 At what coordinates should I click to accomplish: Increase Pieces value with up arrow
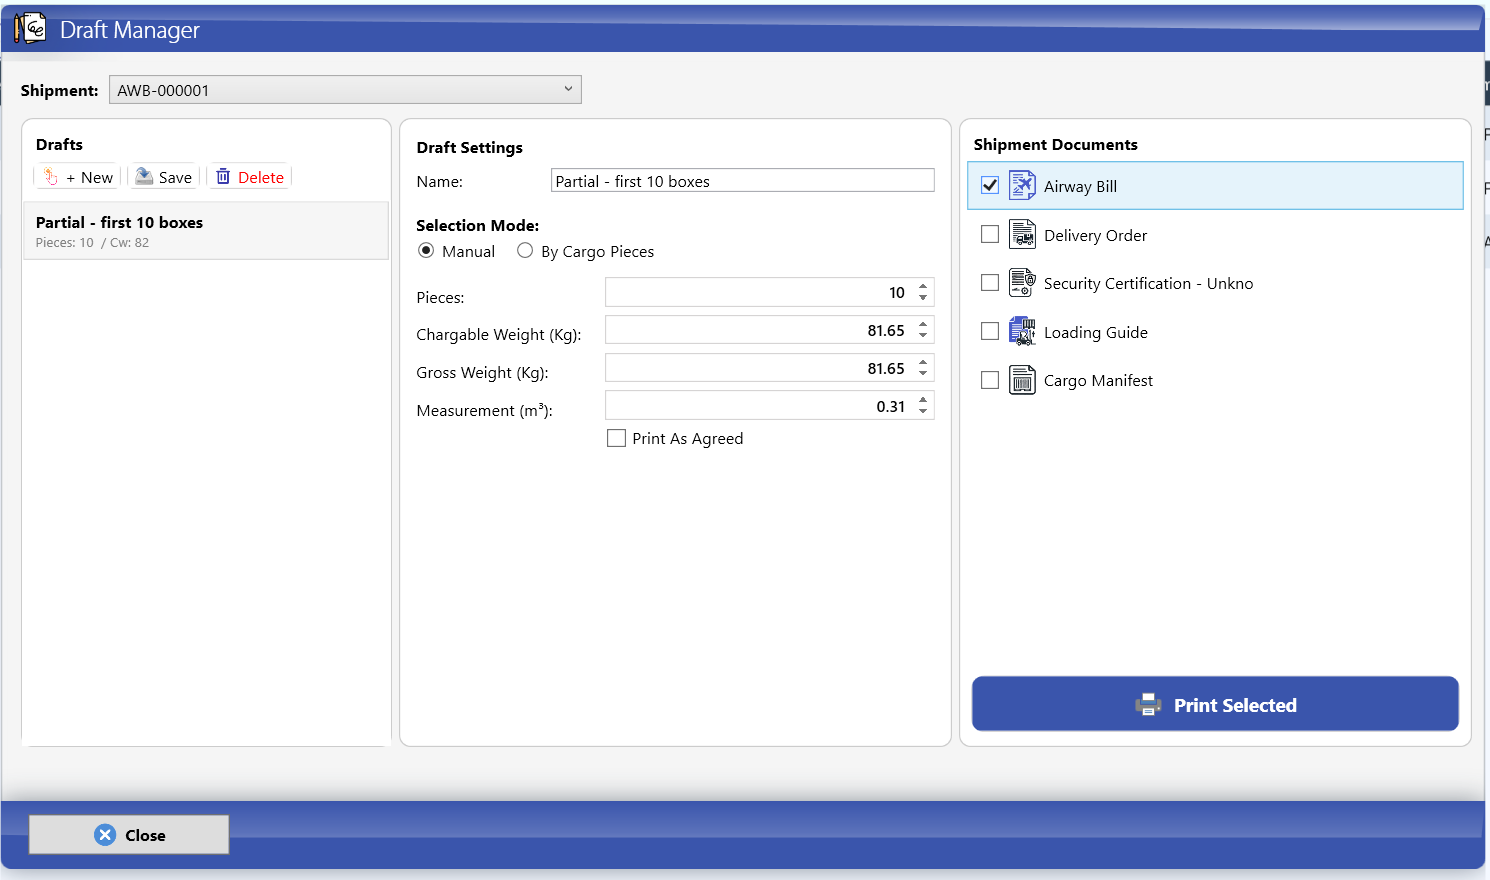tap(923, 286)
